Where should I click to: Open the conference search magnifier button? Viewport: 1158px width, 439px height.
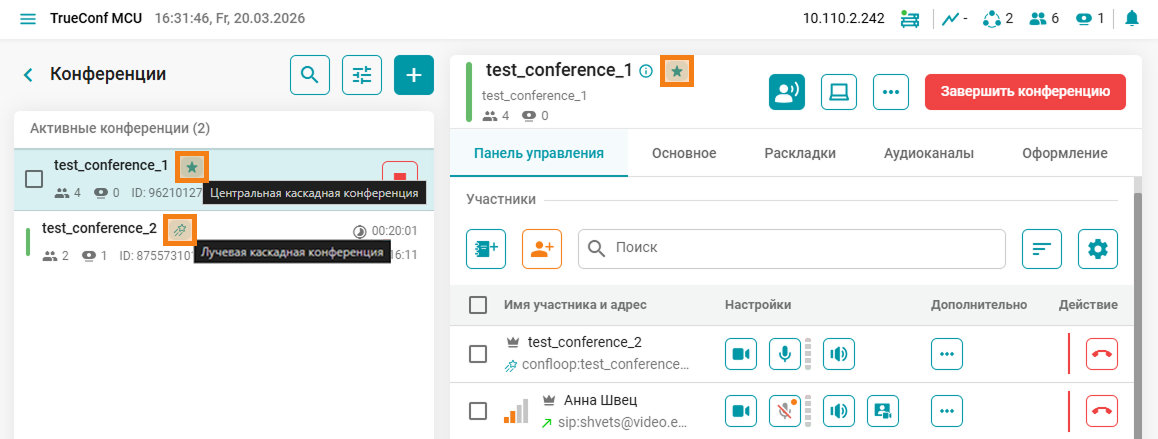(x=310, y=74)
